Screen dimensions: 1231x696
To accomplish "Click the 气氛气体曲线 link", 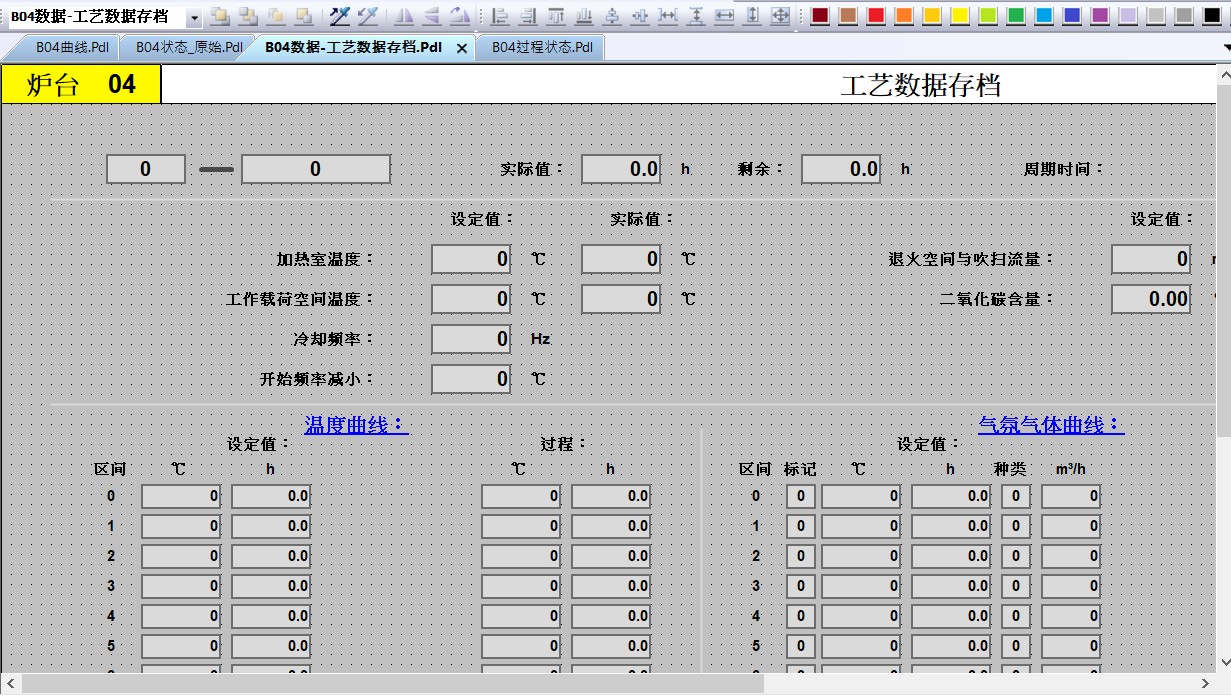I will (1050, 425).
